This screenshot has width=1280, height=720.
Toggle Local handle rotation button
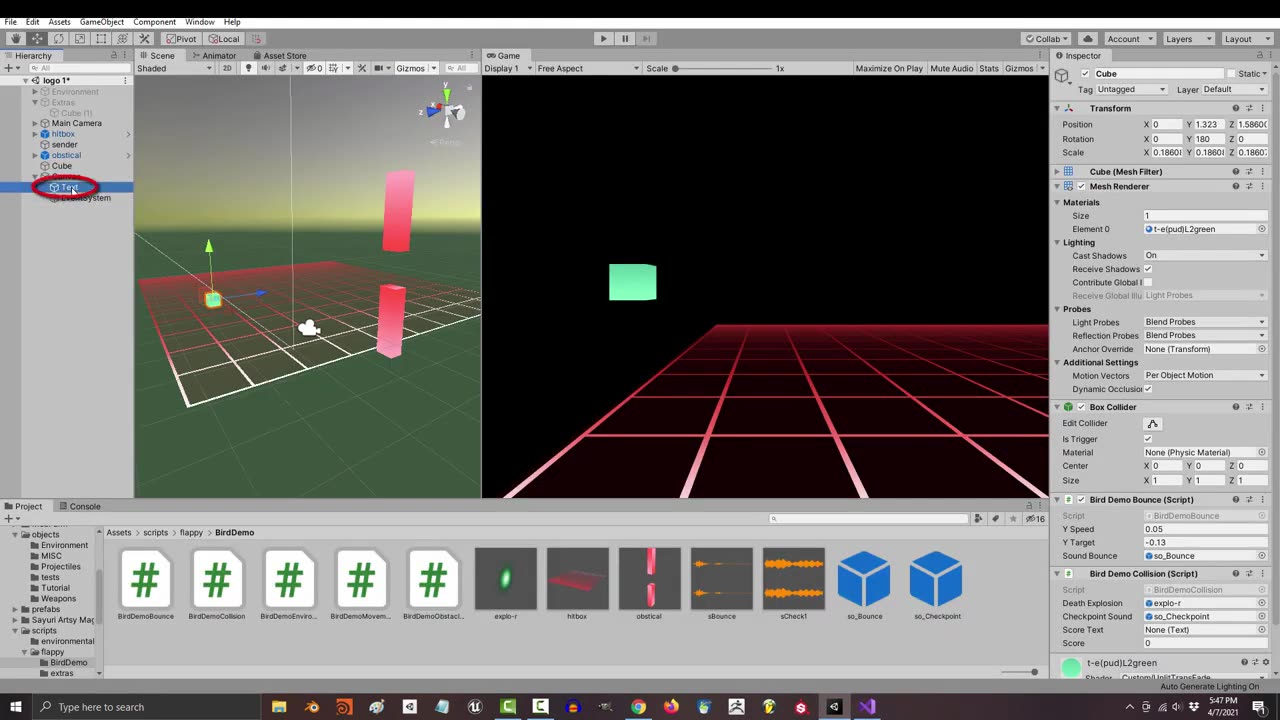pos(224,38)
